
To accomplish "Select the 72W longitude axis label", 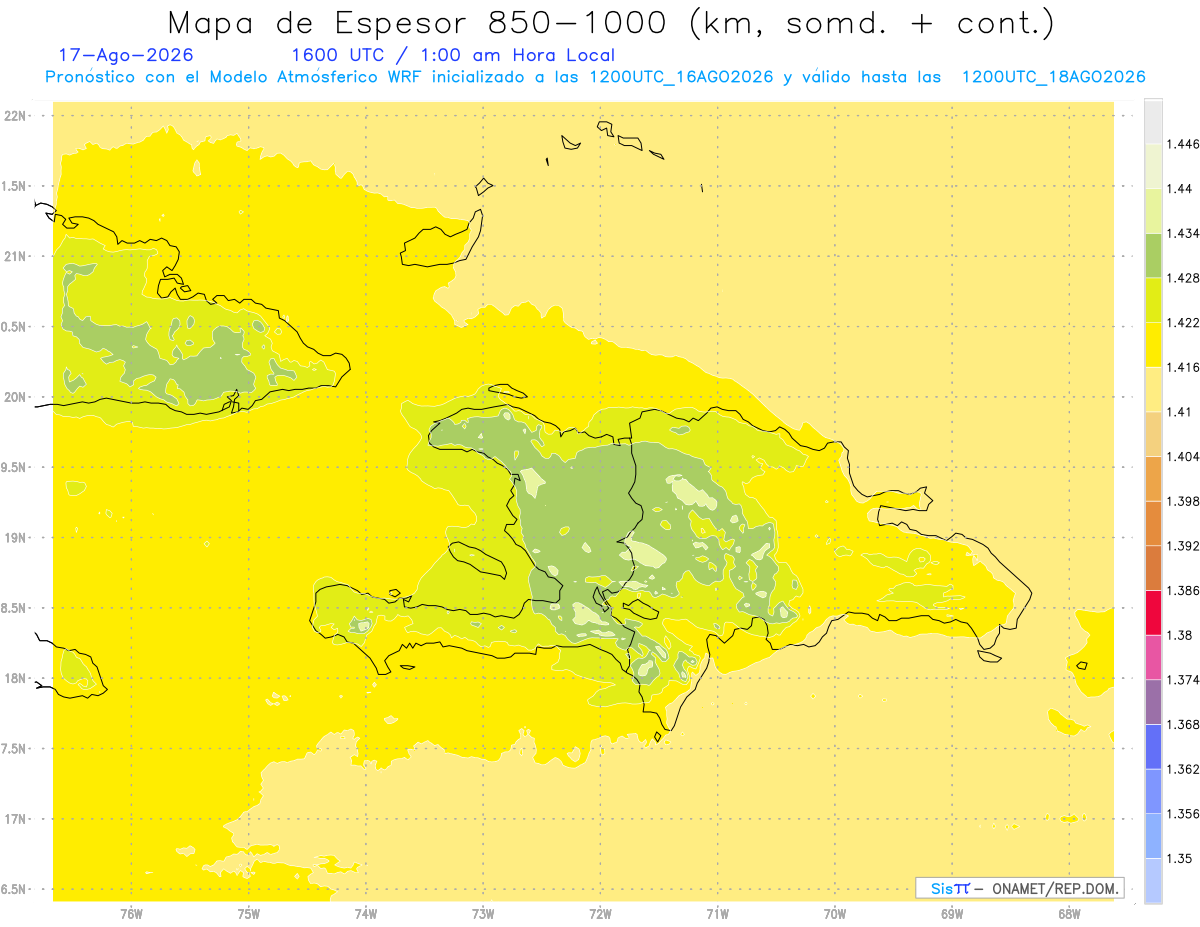I will click(x=600, y=914).
